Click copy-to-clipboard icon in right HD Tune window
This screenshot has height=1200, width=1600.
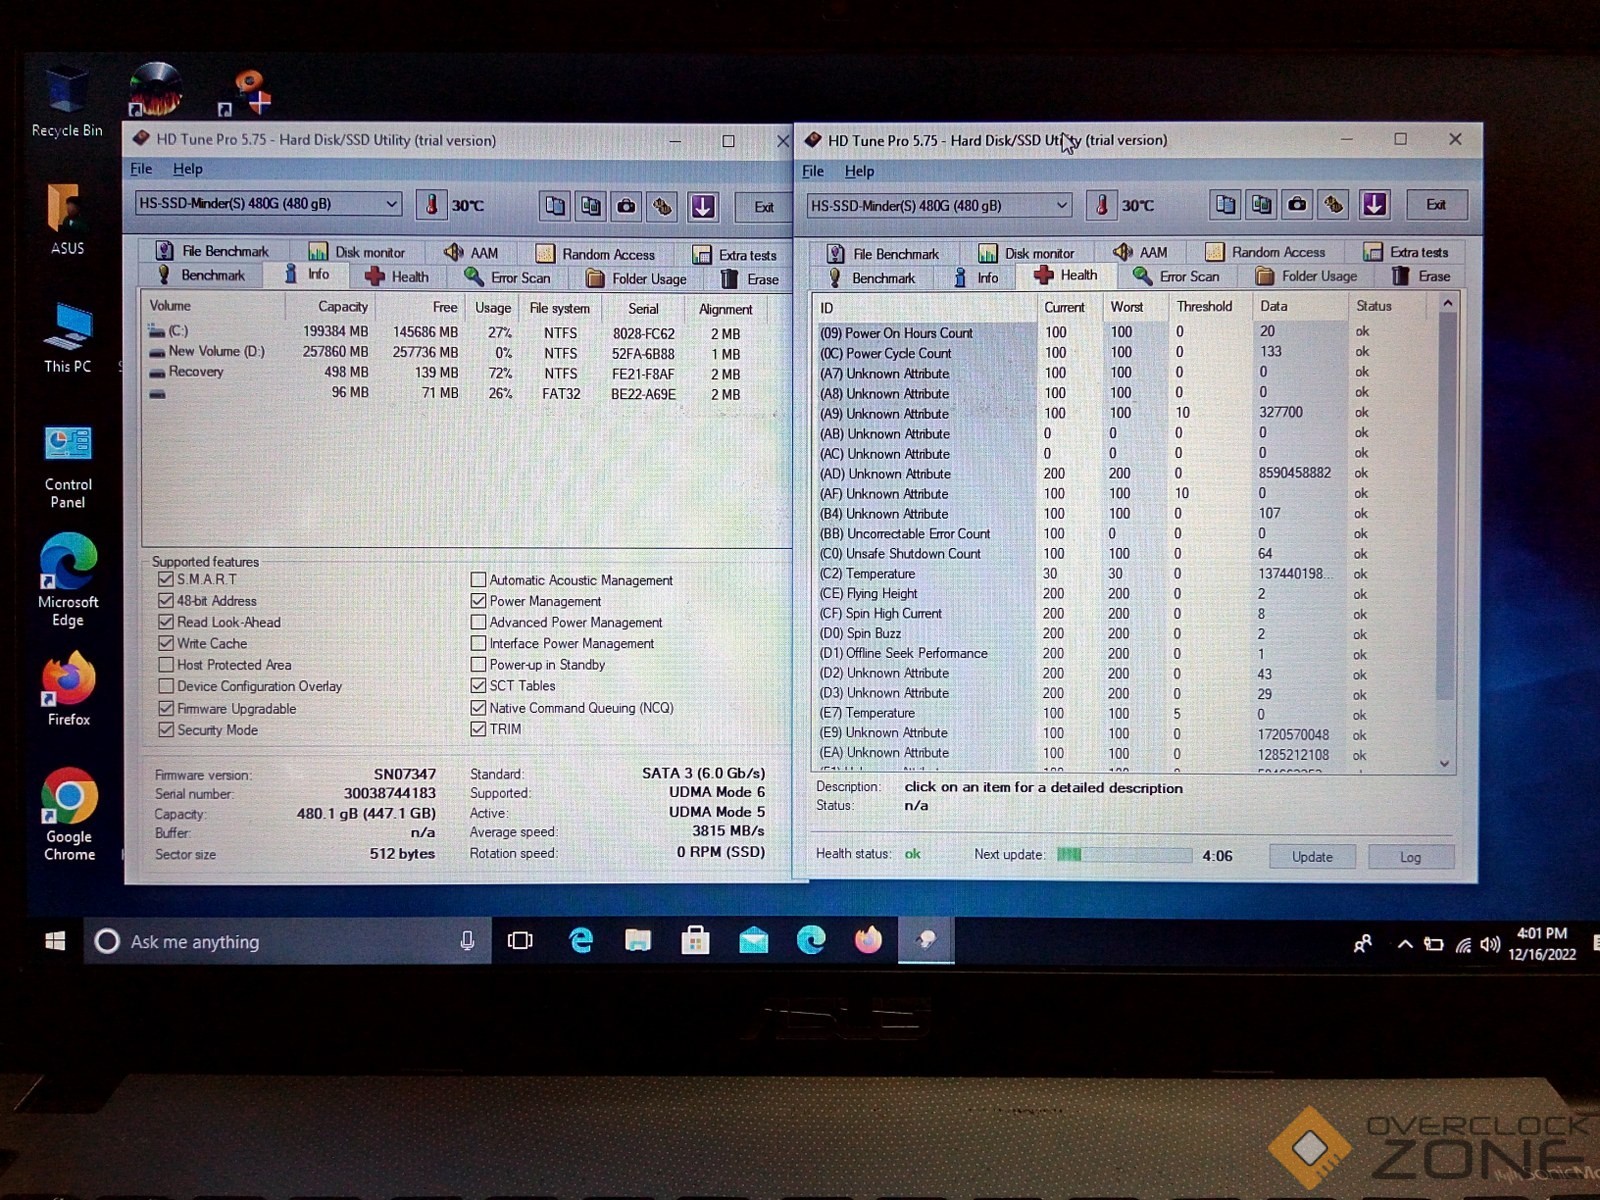pyautogui.click(x=1225, y=205)
